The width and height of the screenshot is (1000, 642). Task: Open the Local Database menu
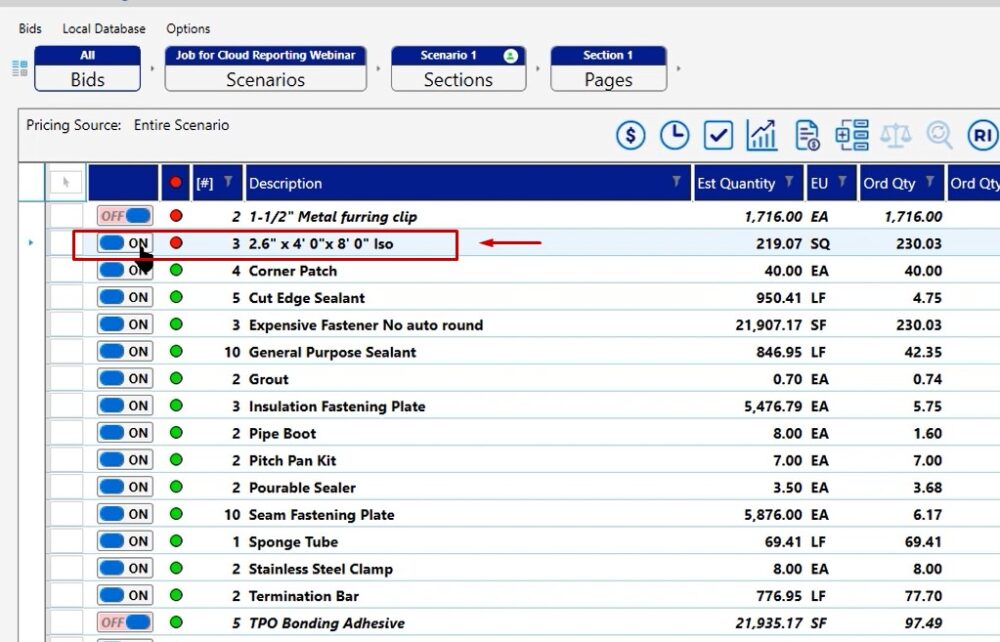(x=104, y=29)
